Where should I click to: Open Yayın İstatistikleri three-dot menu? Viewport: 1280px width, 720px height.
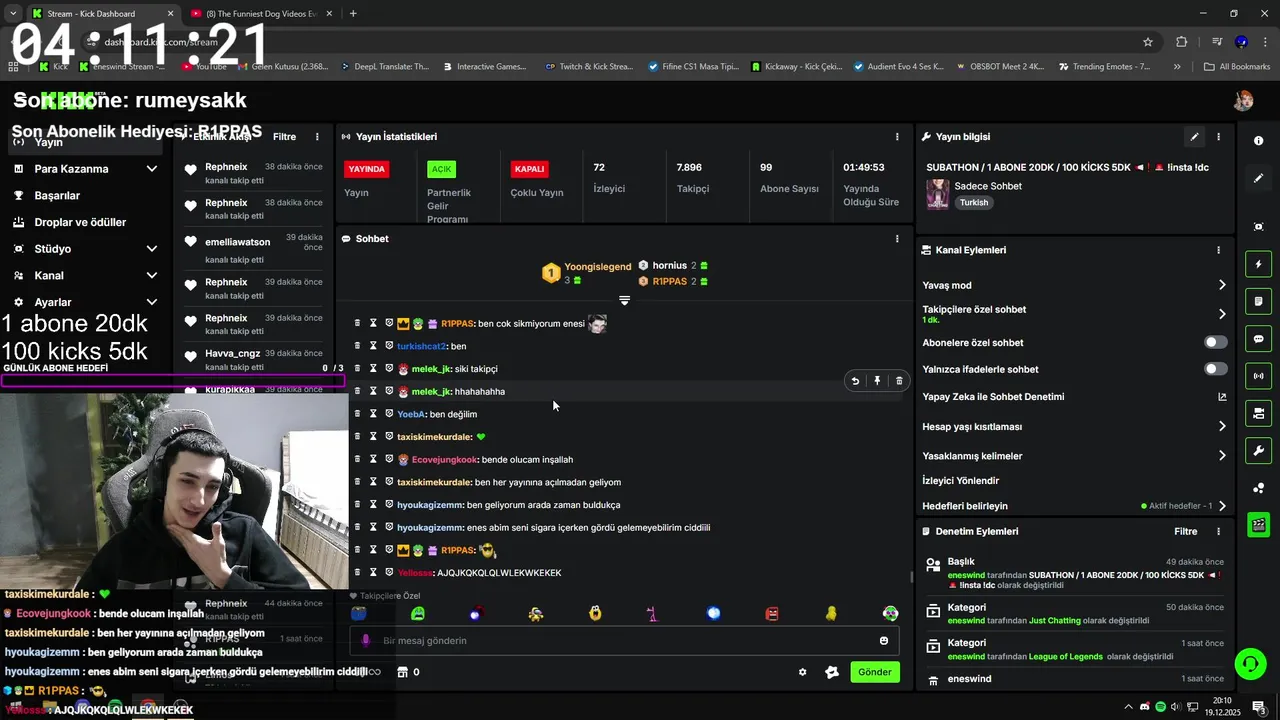pos(897,137)
